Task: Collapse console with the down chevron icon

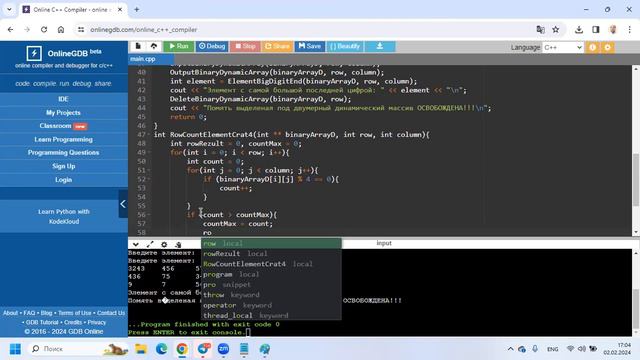Action: 136,244
